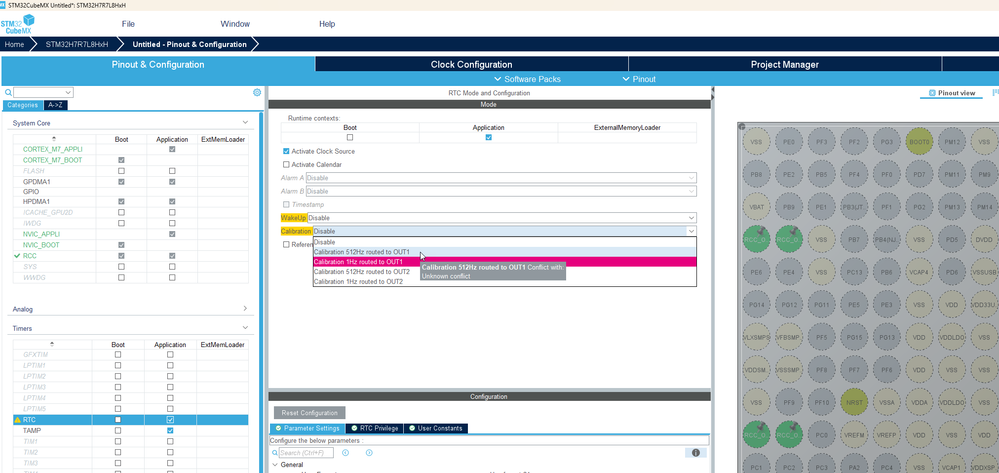Image resolution: width=999 pixels, height=473 pixels.
Task: Click the RTC warning triangle icon
Action: 17,420
